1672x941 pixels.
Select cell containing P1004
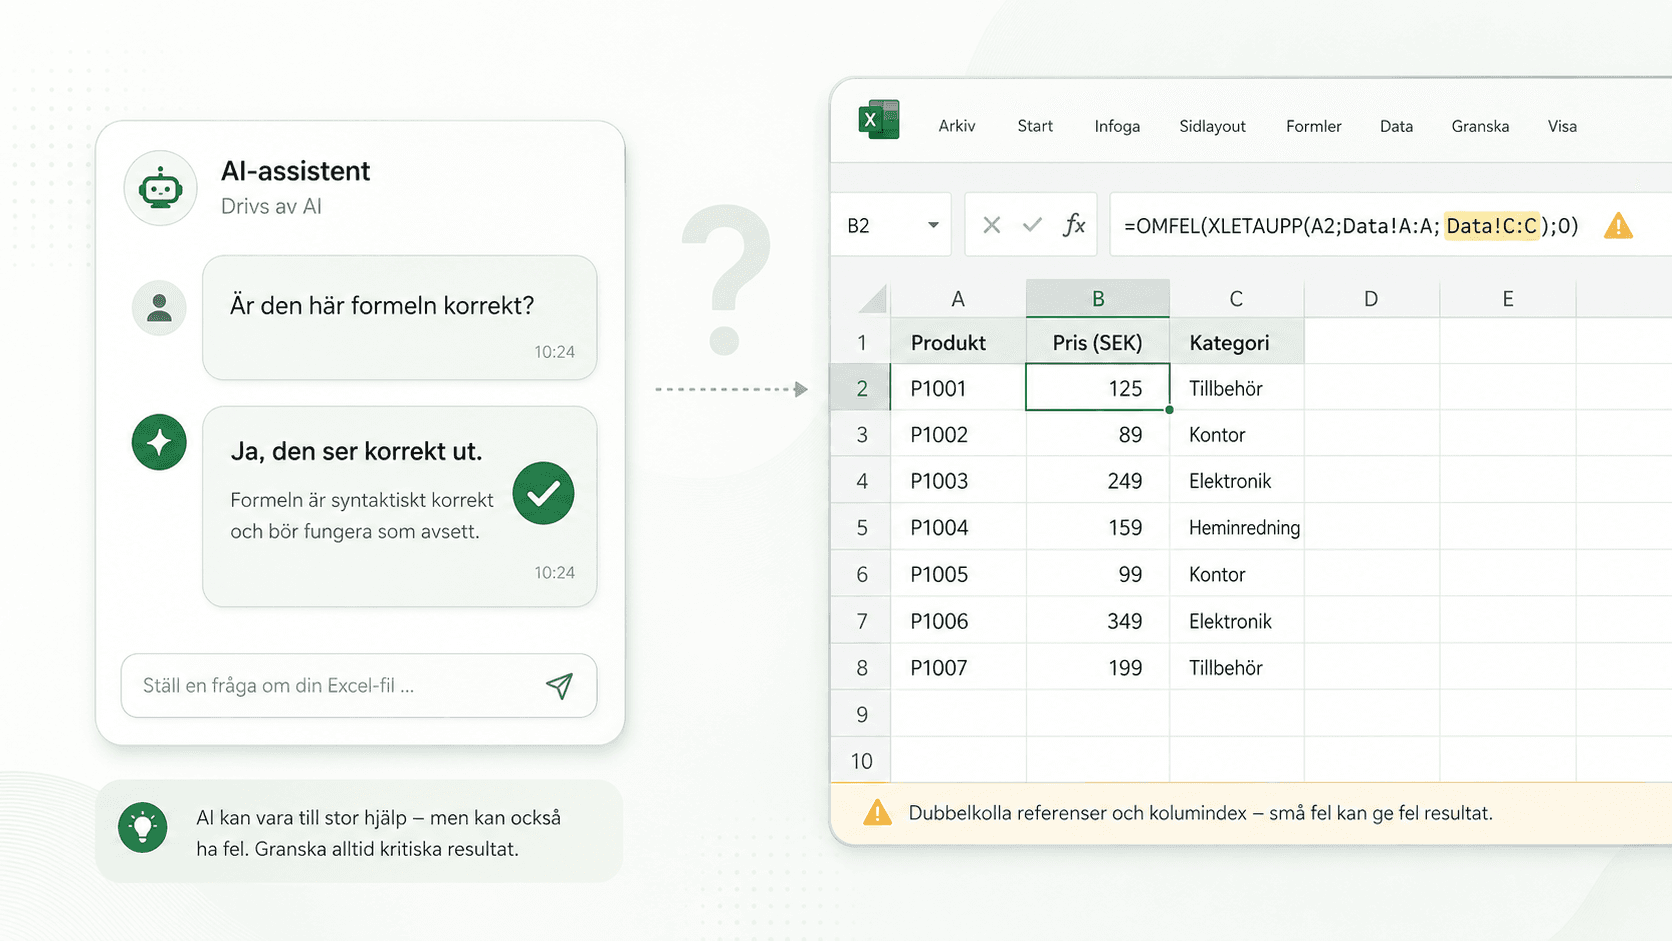tap(958, 527)
